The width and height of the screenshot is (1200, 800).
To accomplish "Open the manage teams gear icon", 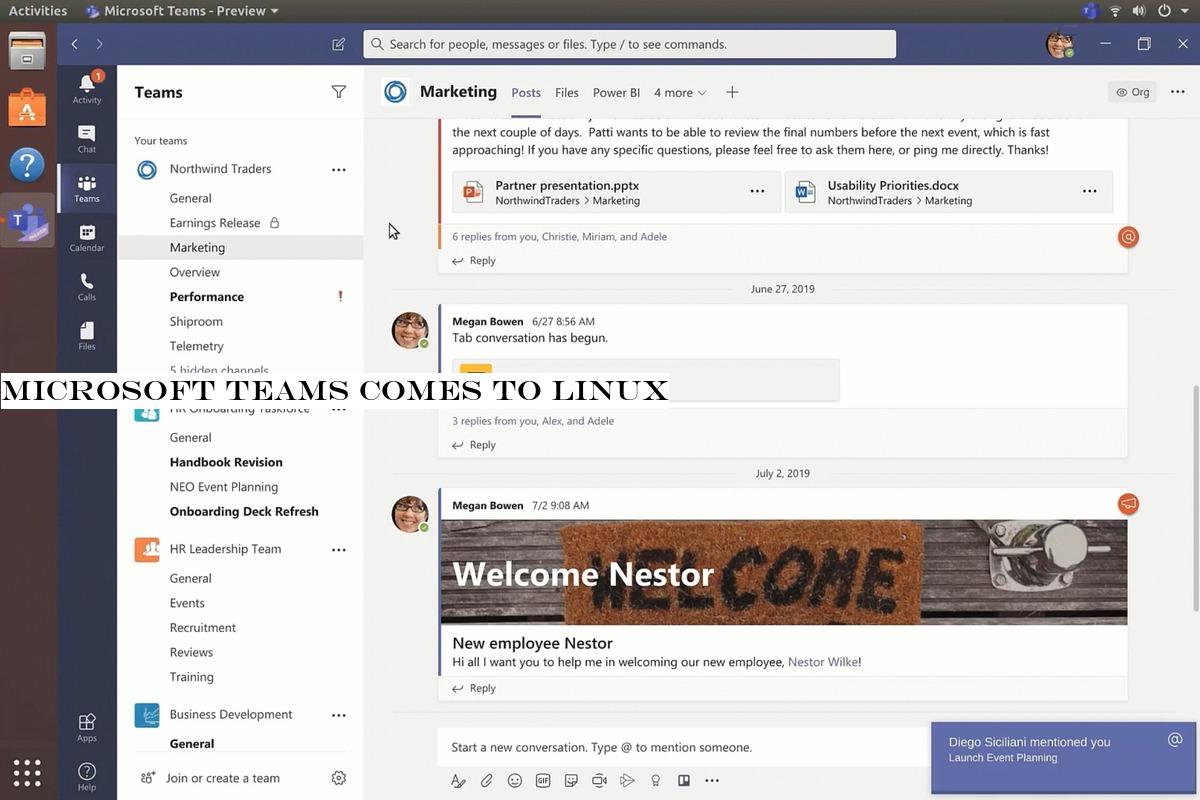I will pyautogui.click(x=339, y=778).
